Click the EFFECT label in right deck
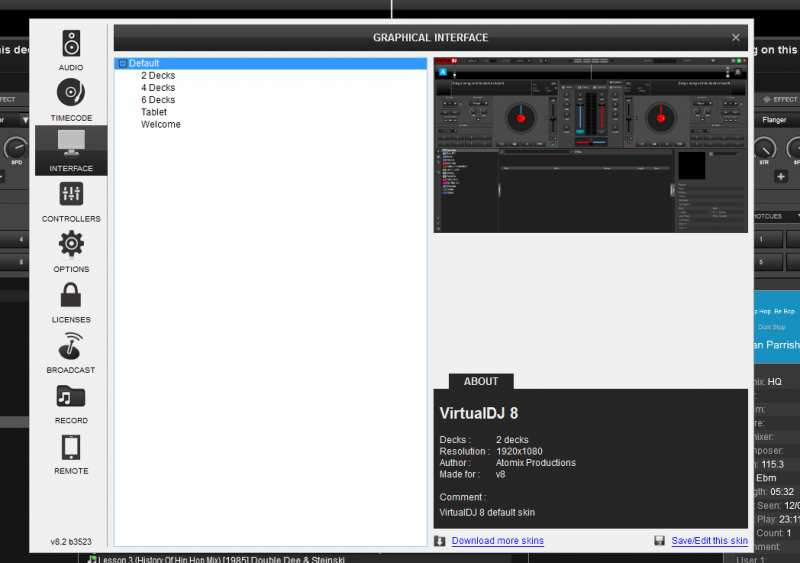 (785, 100)
